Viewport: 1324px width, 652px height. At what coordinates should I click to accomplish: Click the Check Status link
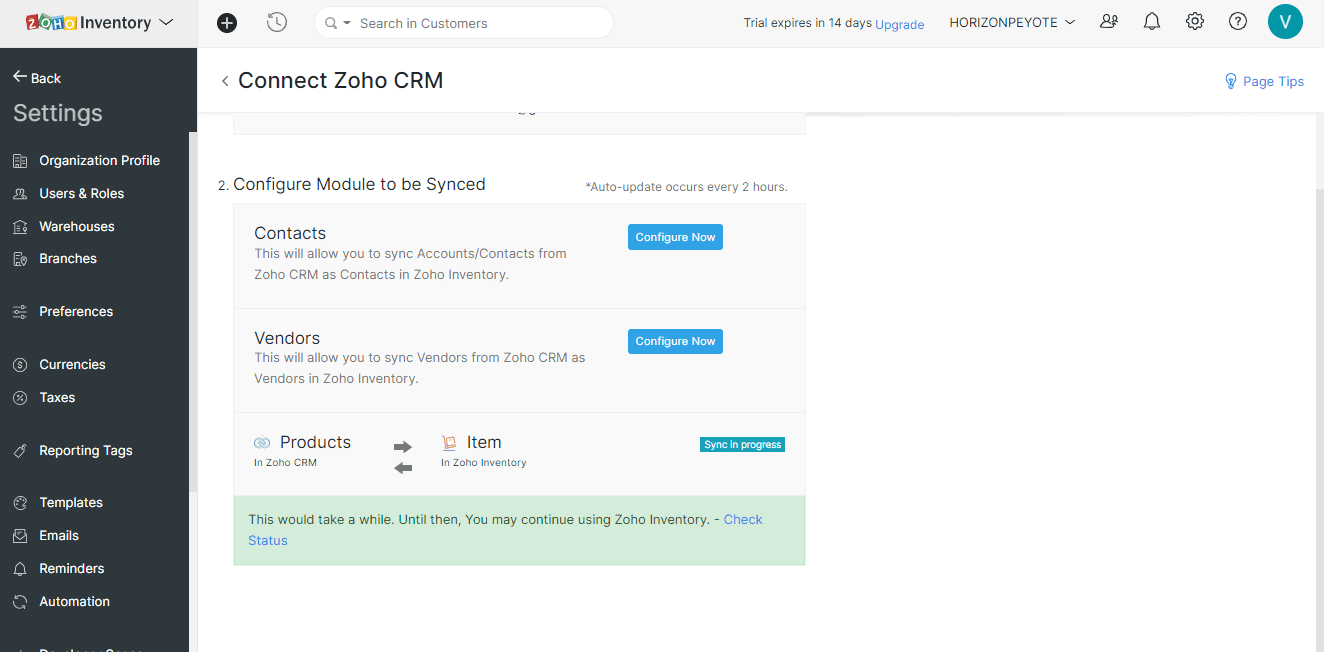(x=742, y=519)
